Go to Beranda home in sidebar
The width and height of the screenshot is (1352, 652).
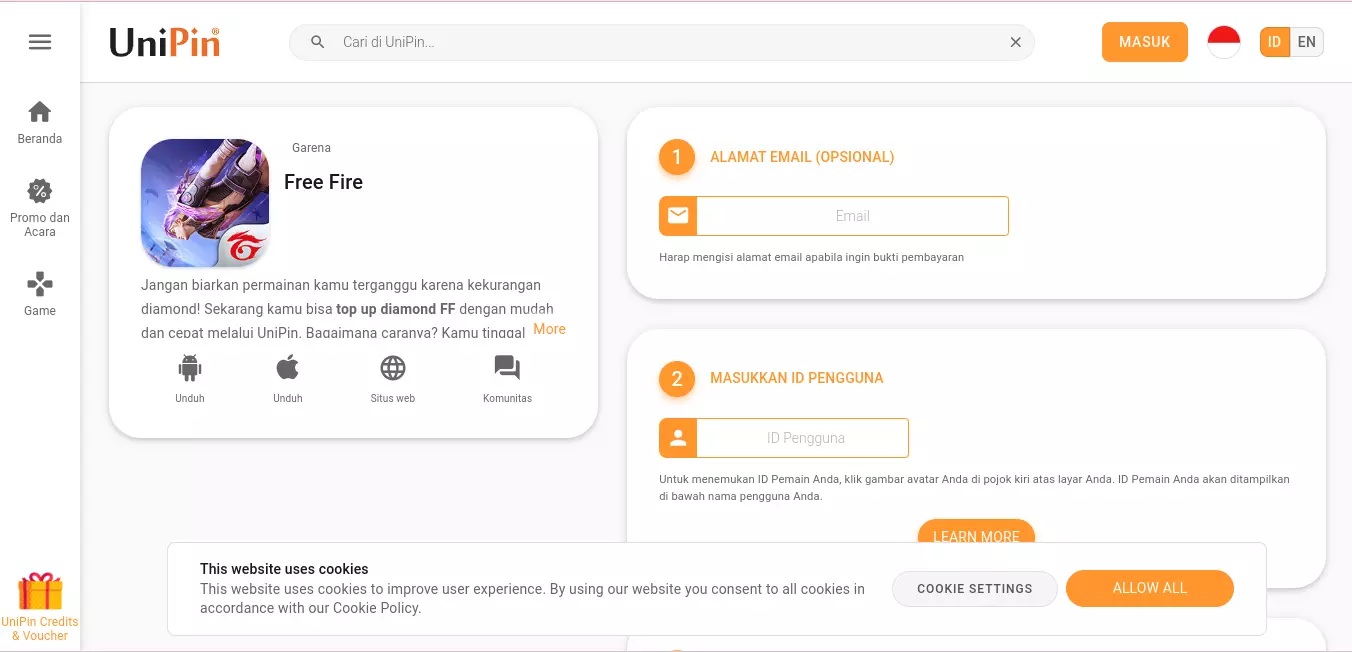[40, 122]
